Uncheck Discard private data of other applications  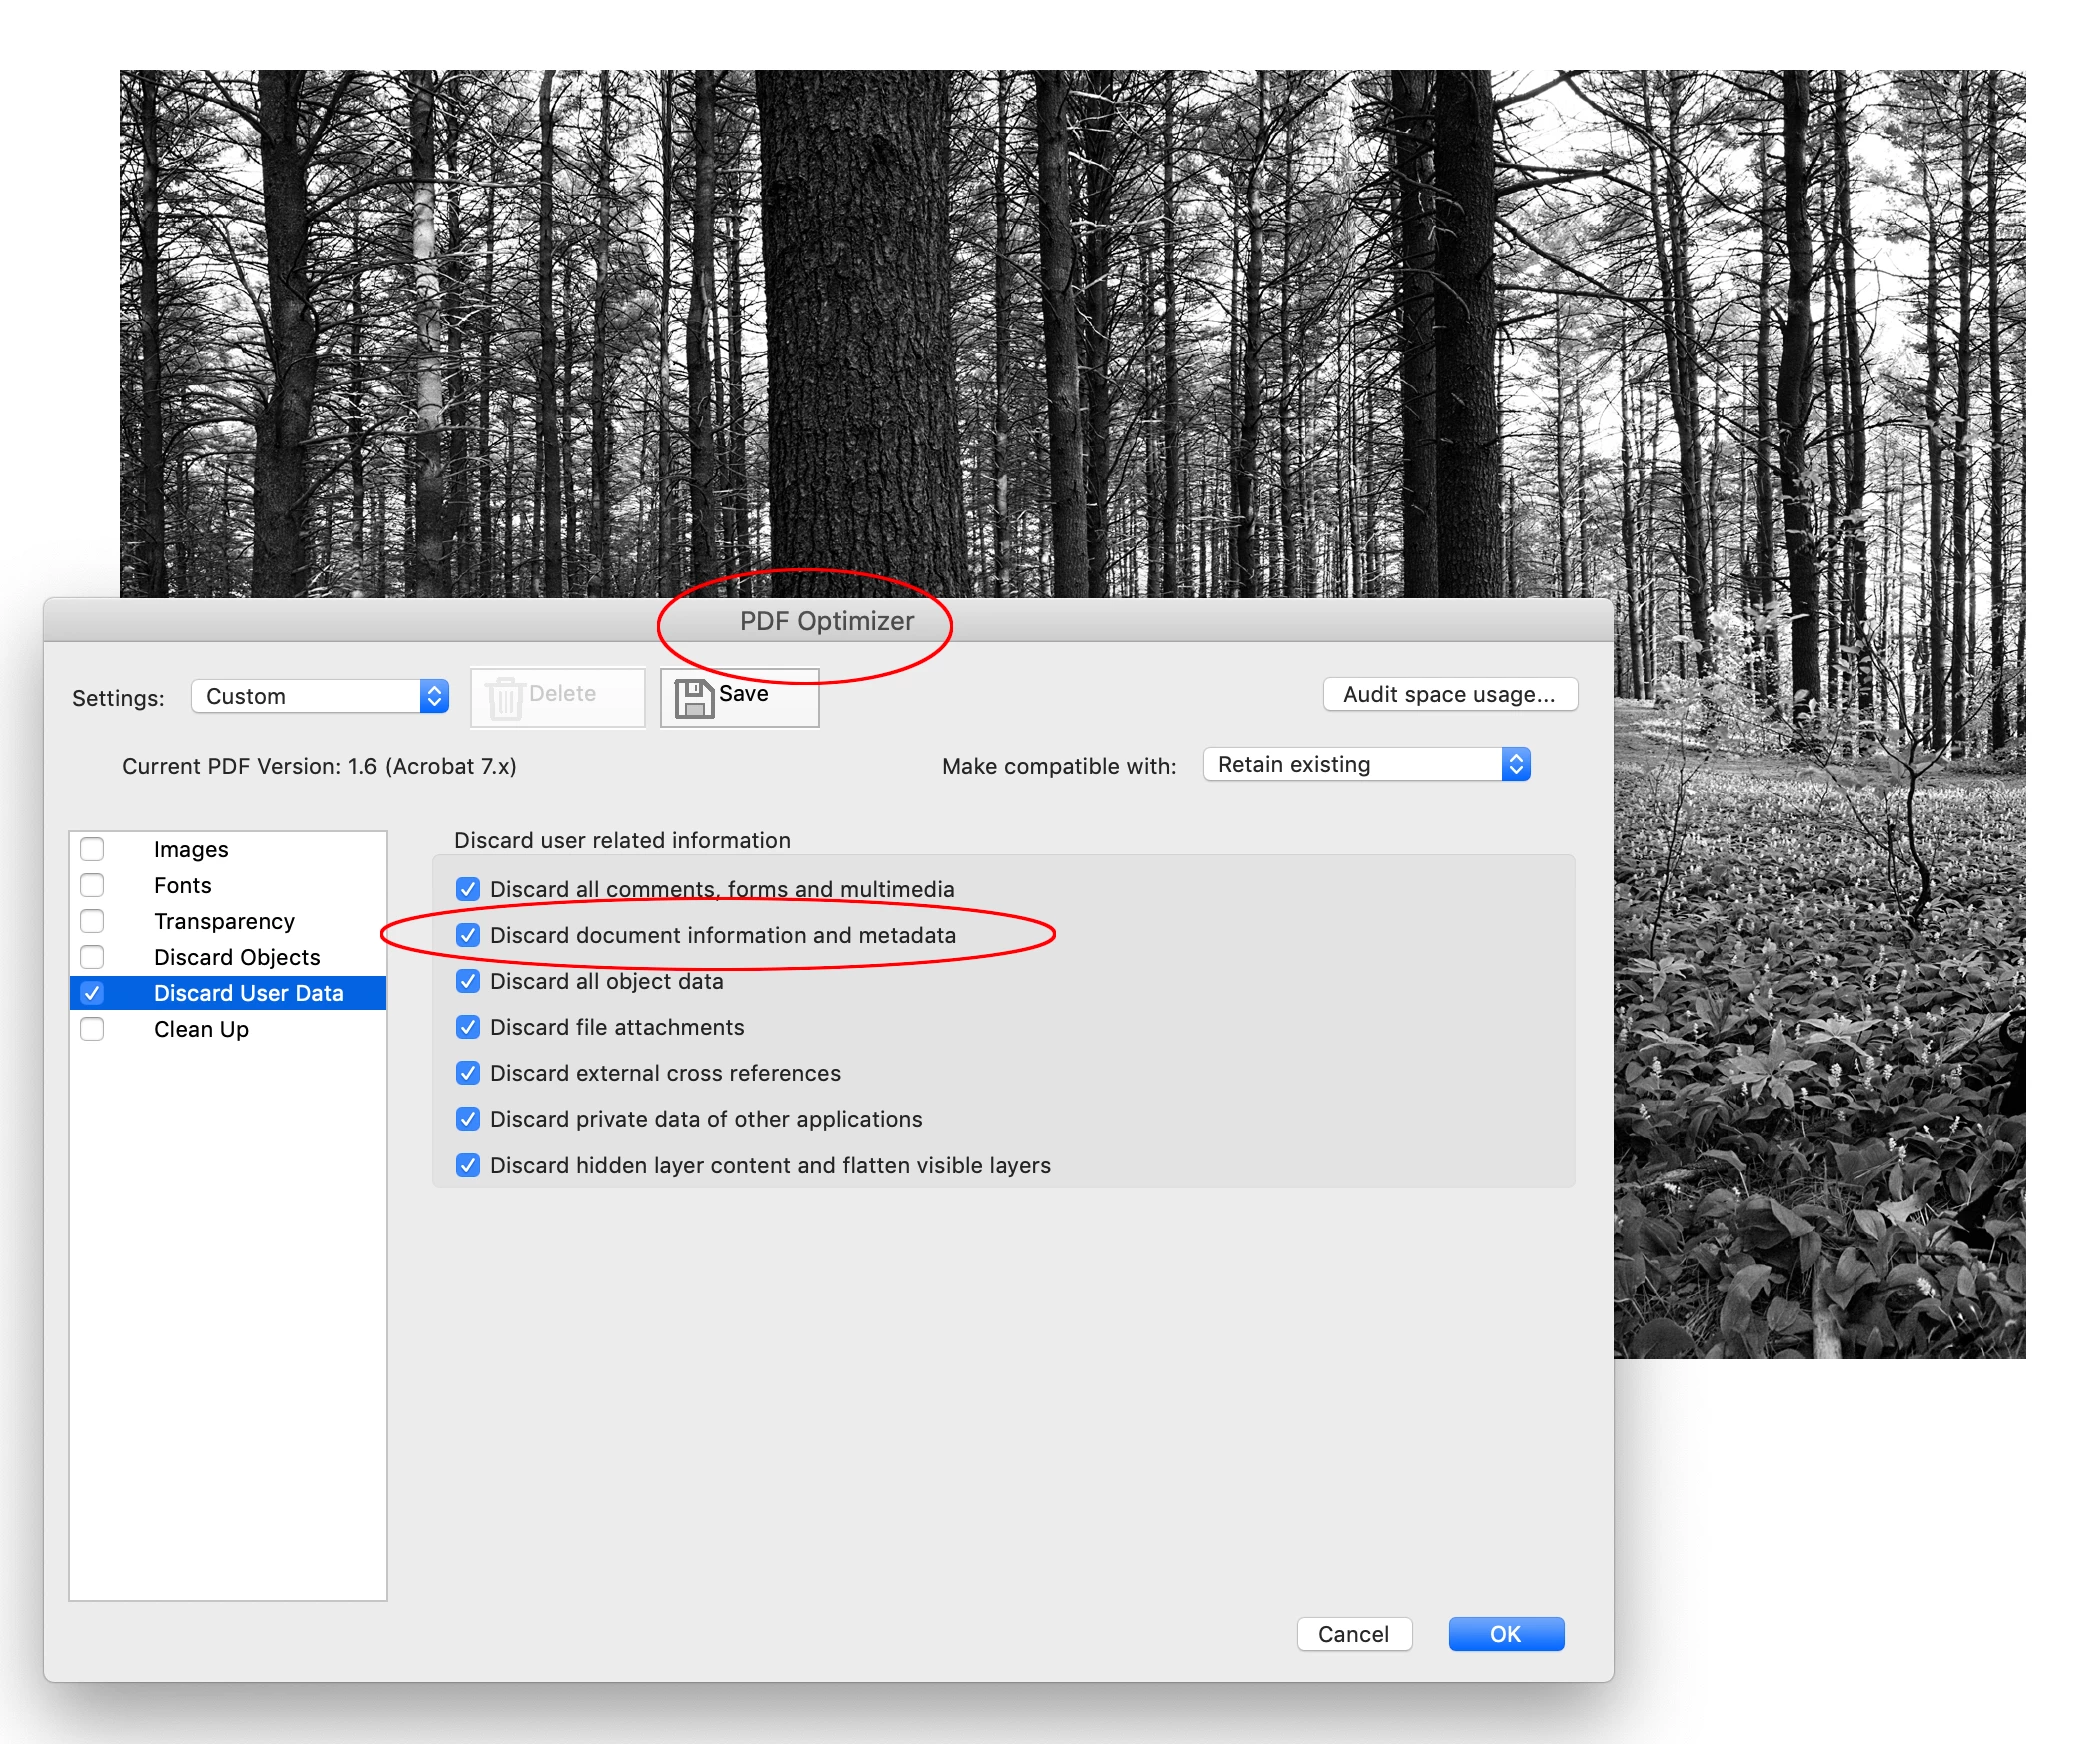(468, 1119)
